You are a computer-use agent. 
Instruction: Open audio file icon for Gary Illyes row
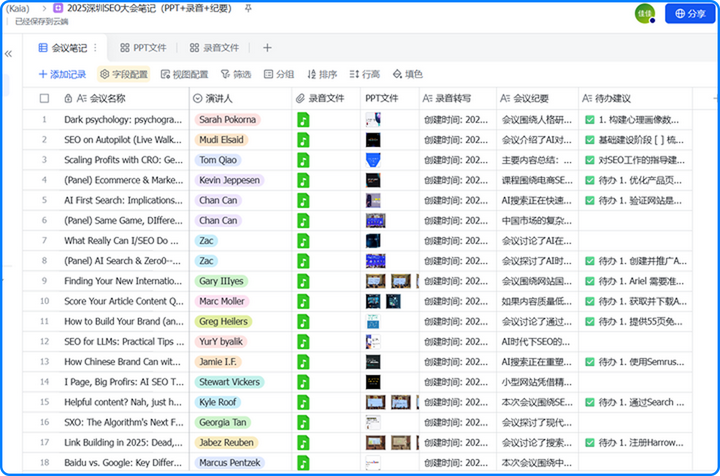(303, 281)
